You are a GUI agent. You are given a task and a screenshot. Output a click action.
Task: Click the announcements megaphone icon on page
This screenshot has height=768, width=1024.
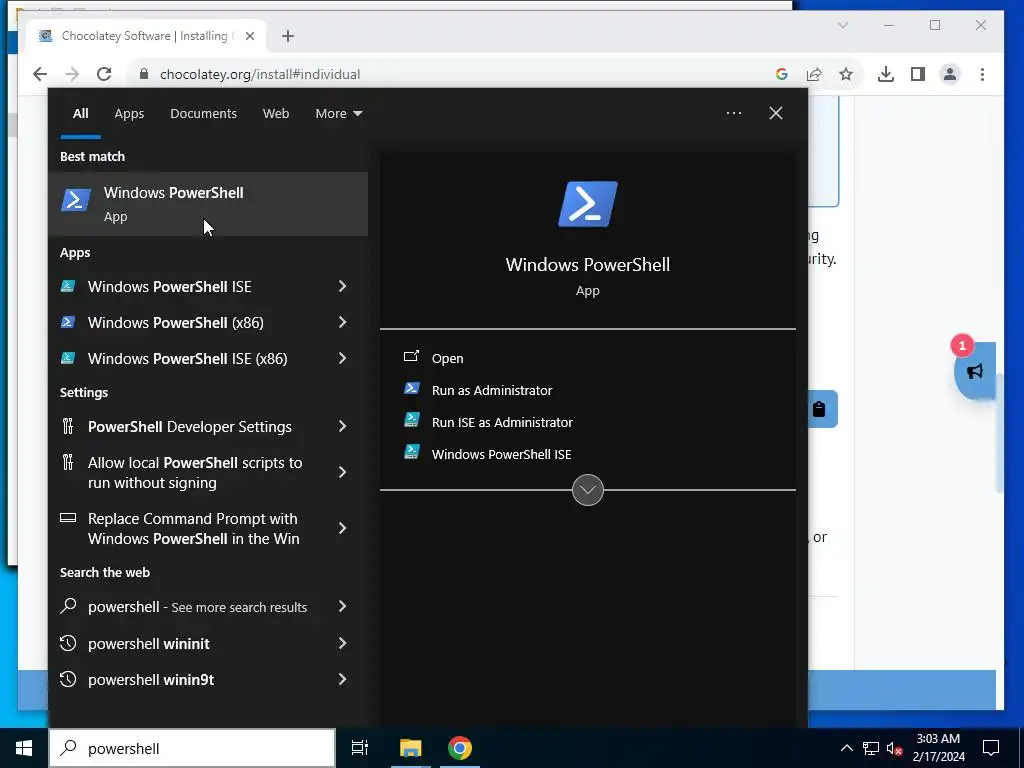tap(975, 371)
